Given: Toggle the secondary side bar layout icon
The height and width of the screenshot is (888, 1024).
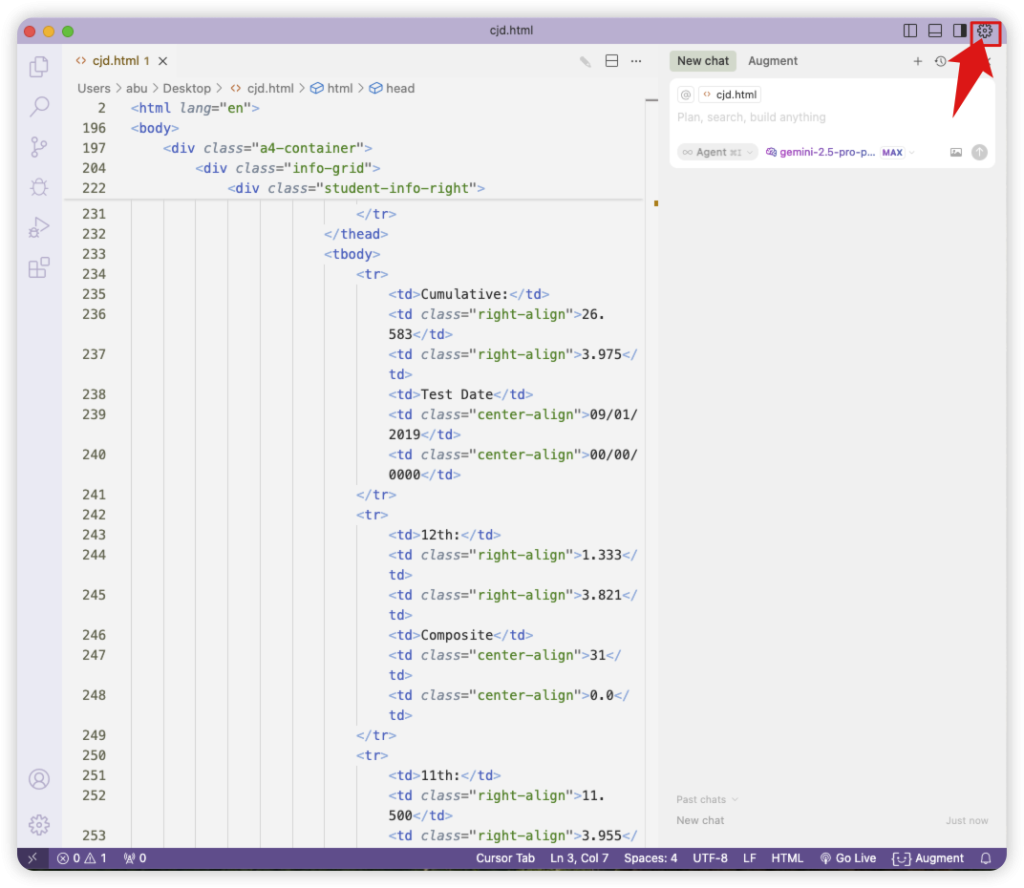Looking at the screenshot, I should click(x=959, y=31).
